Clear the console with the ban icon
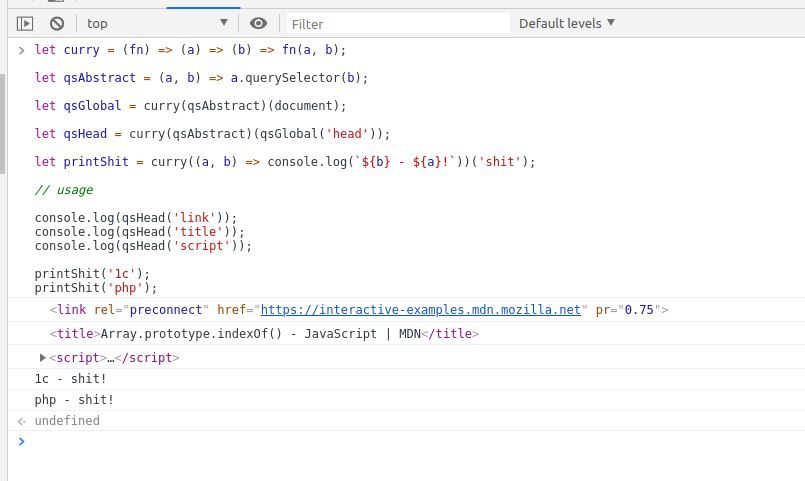The width and height of the screenshot is (805, 481). [x=57, y=24]
